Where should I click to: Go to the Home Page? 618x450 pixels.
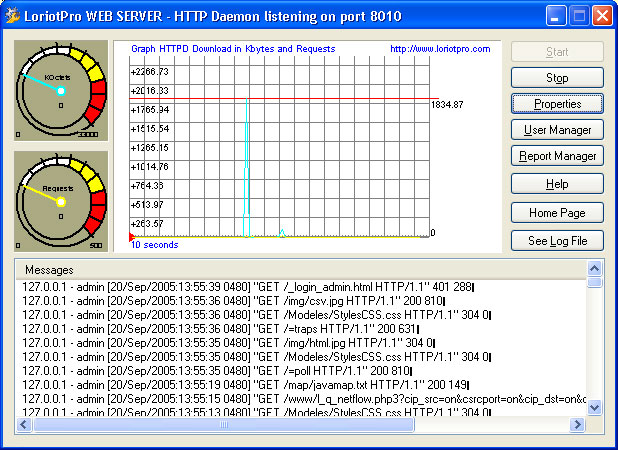click(x=557, y=213)
